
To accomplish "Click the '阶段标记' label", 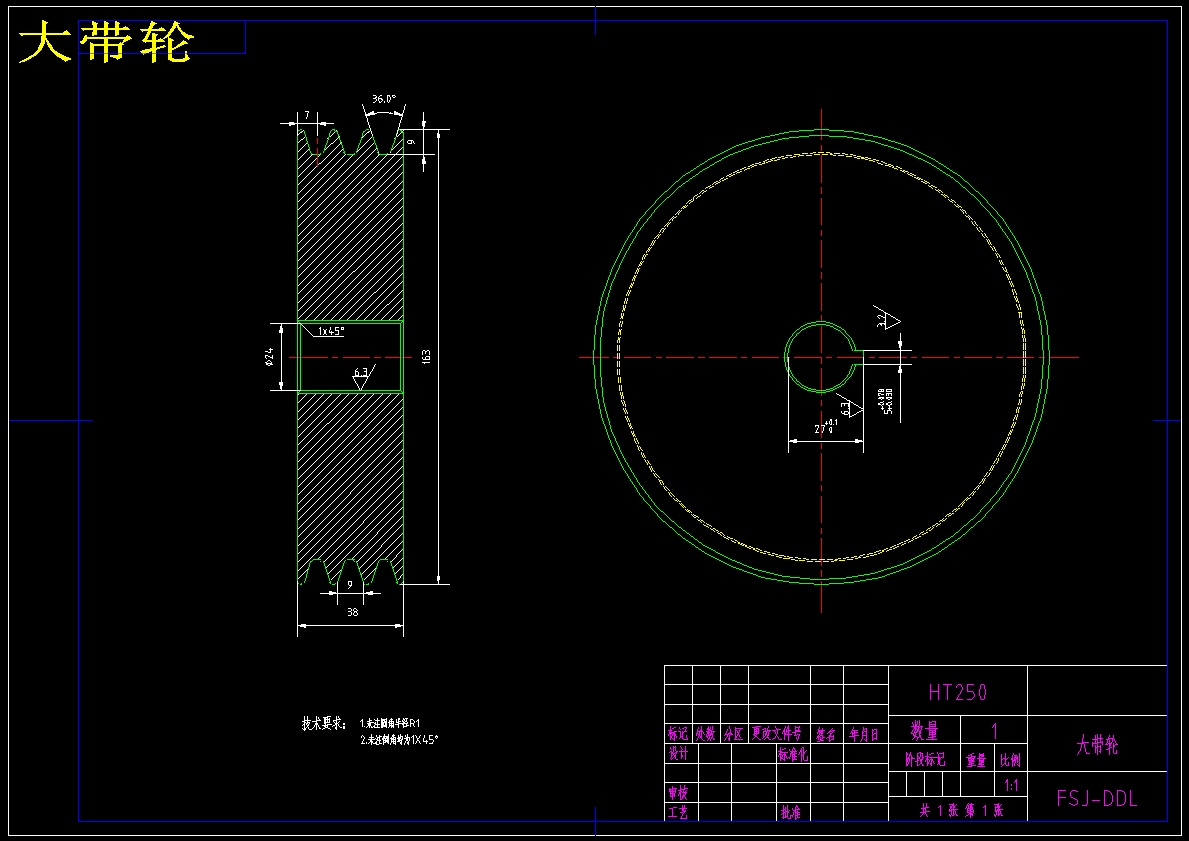I will coord(925,759).
